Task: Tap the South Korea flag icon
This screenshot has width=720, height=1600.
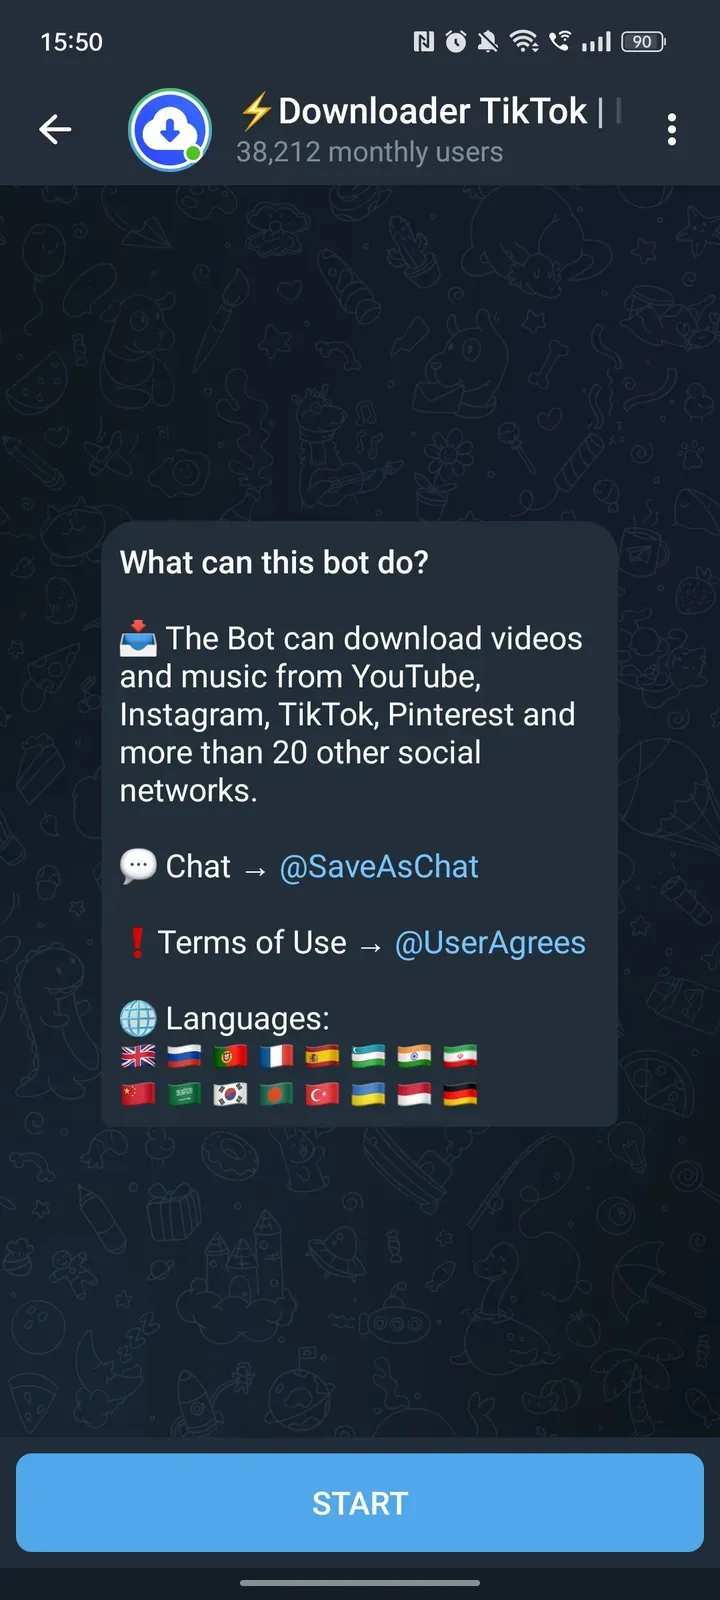Action: pyautogui.click(x=230, y=1095)
